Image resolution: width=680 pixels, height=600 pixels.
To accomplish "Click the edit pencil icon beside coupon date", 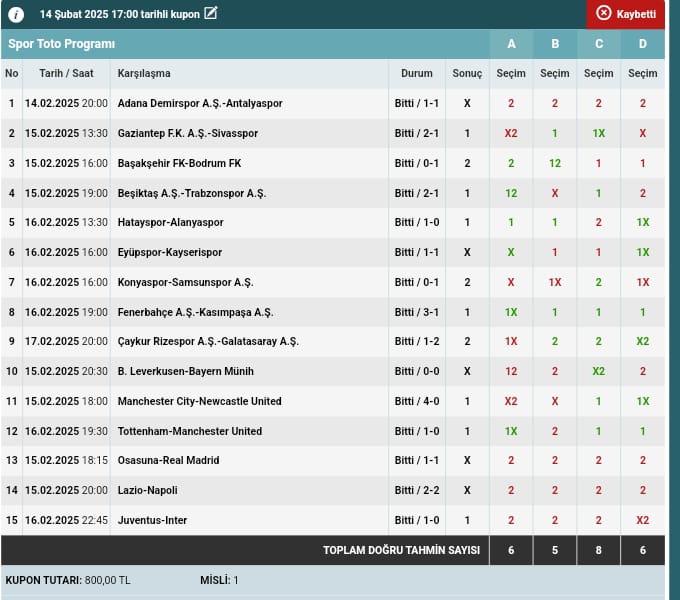I will tap(210, 13).
